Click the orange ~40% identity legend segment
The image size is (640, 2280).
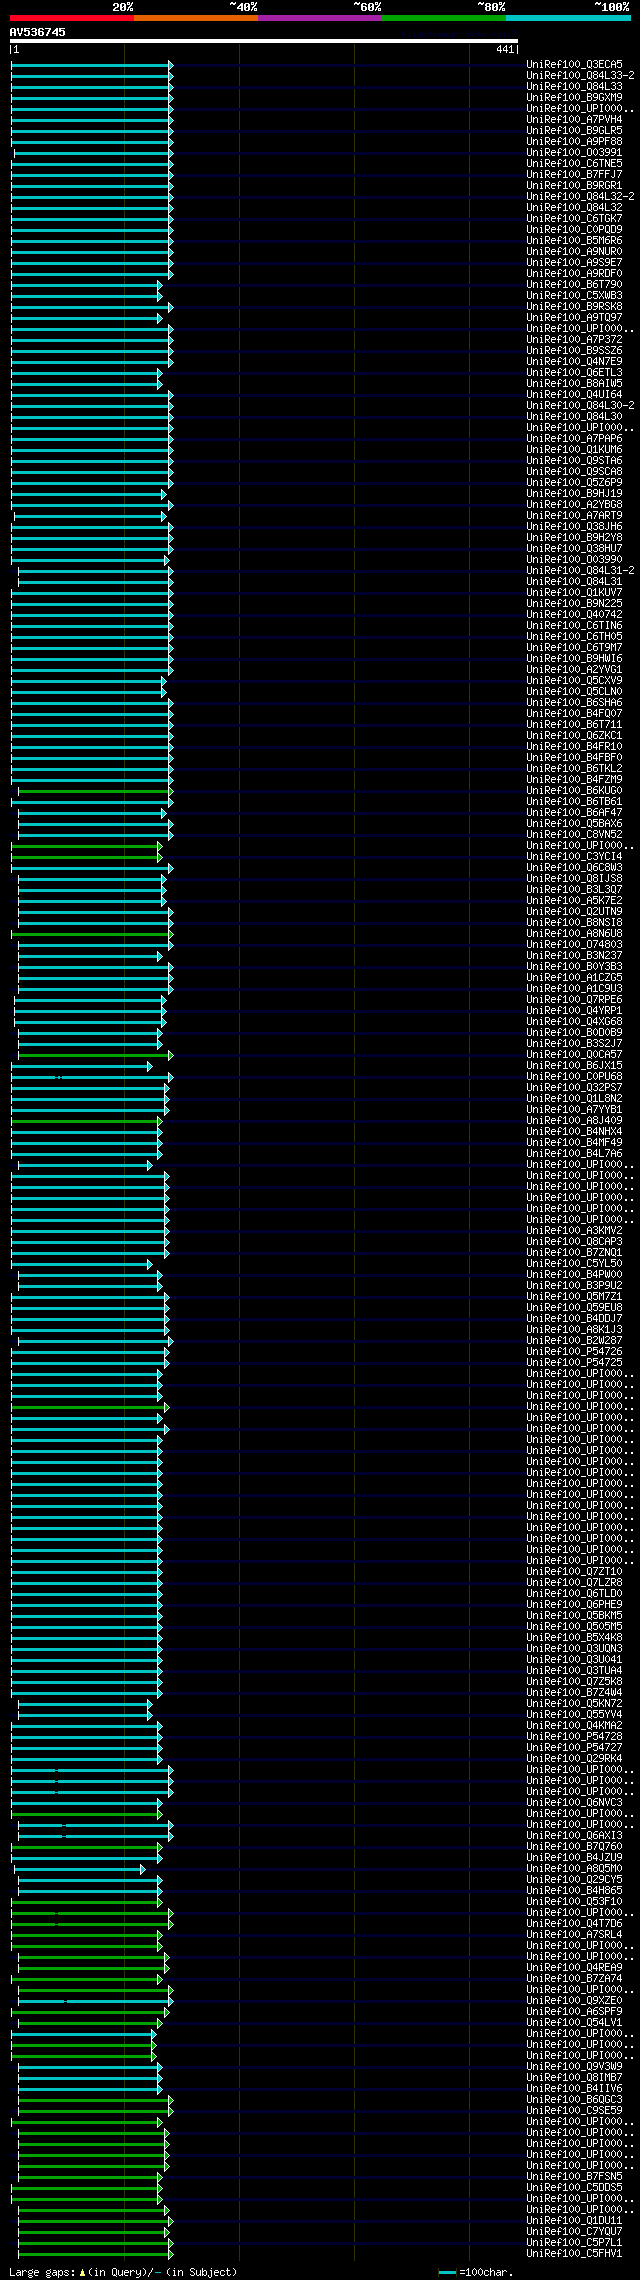click(195, 18)
